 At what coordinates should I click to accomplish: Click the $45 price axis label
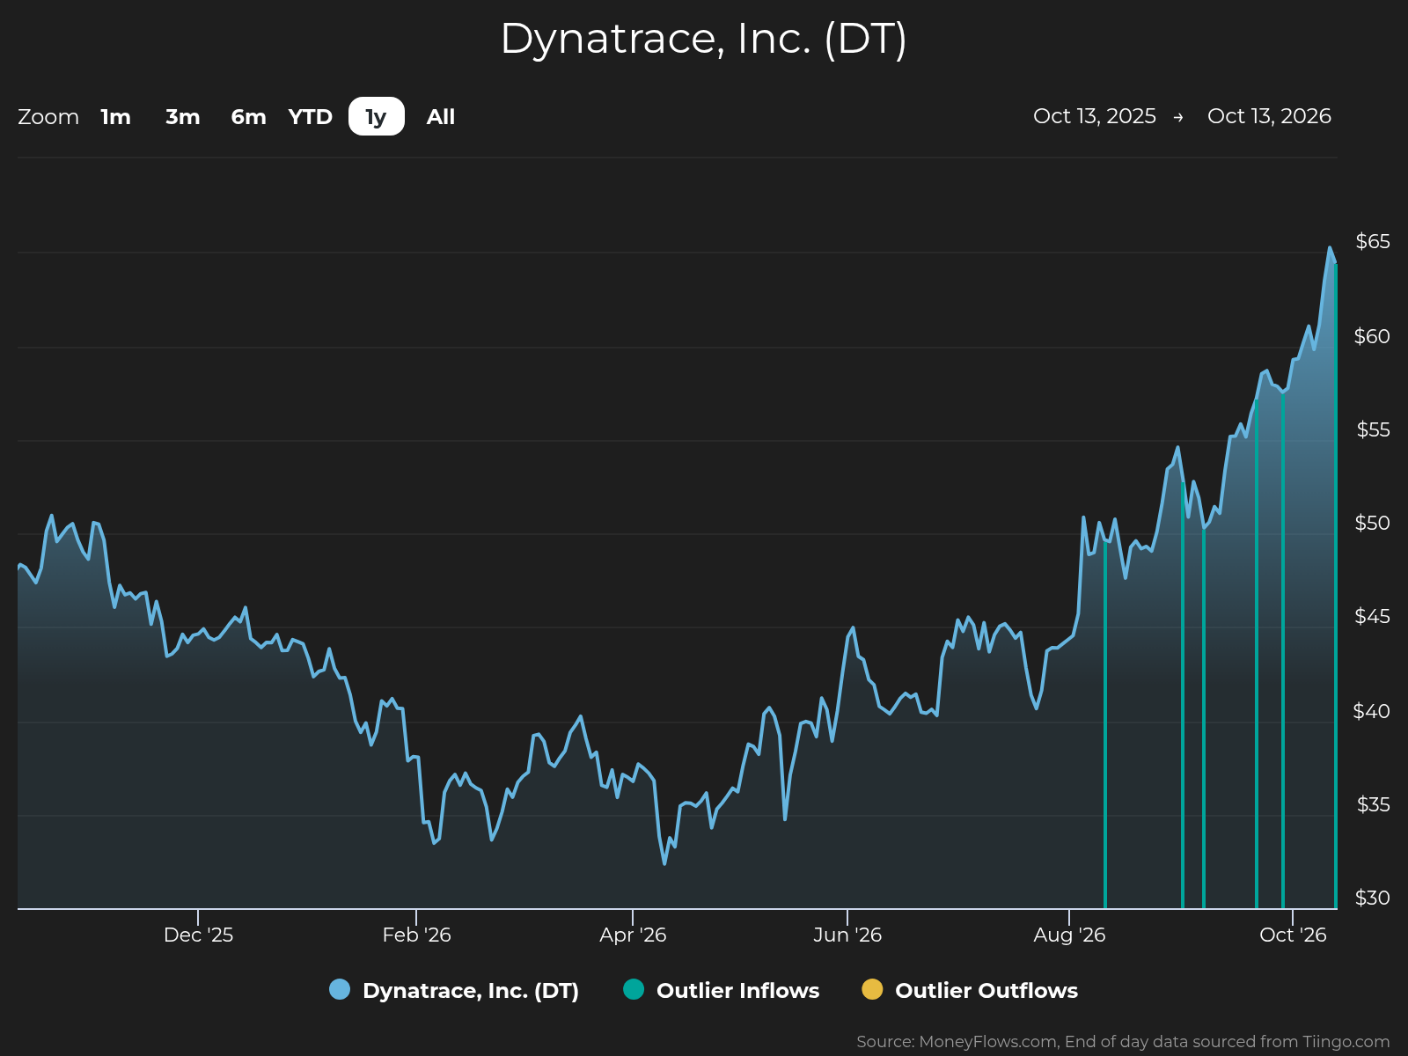(x=1372, y=616)
